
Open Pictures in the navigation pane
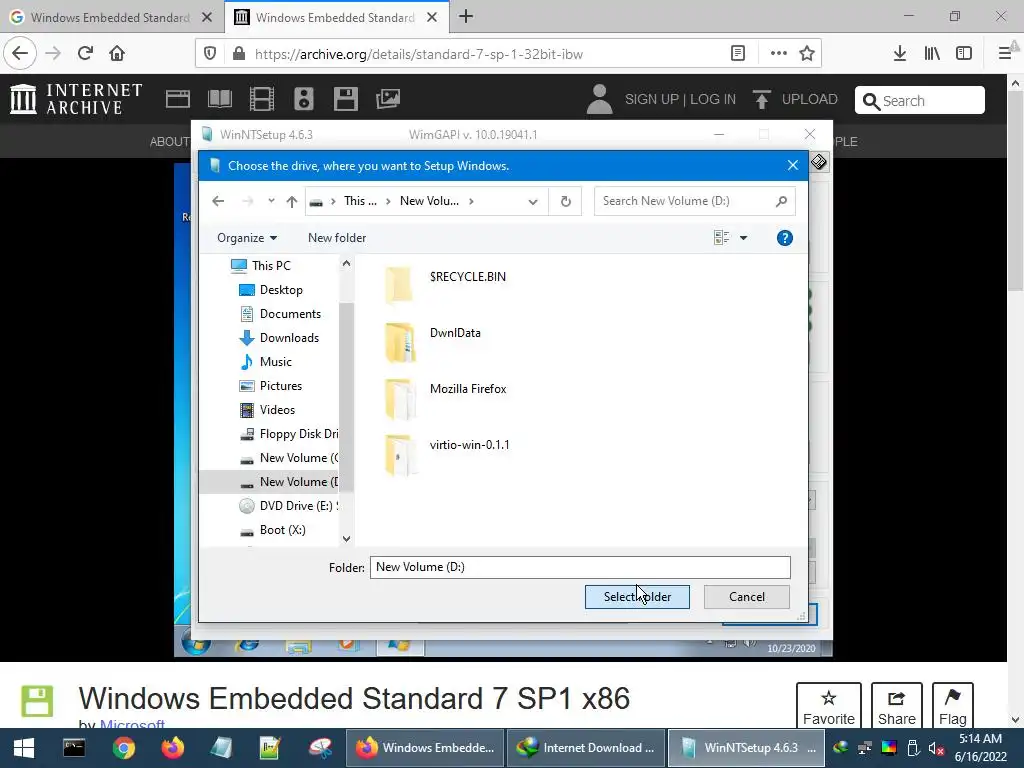[281, 386]
